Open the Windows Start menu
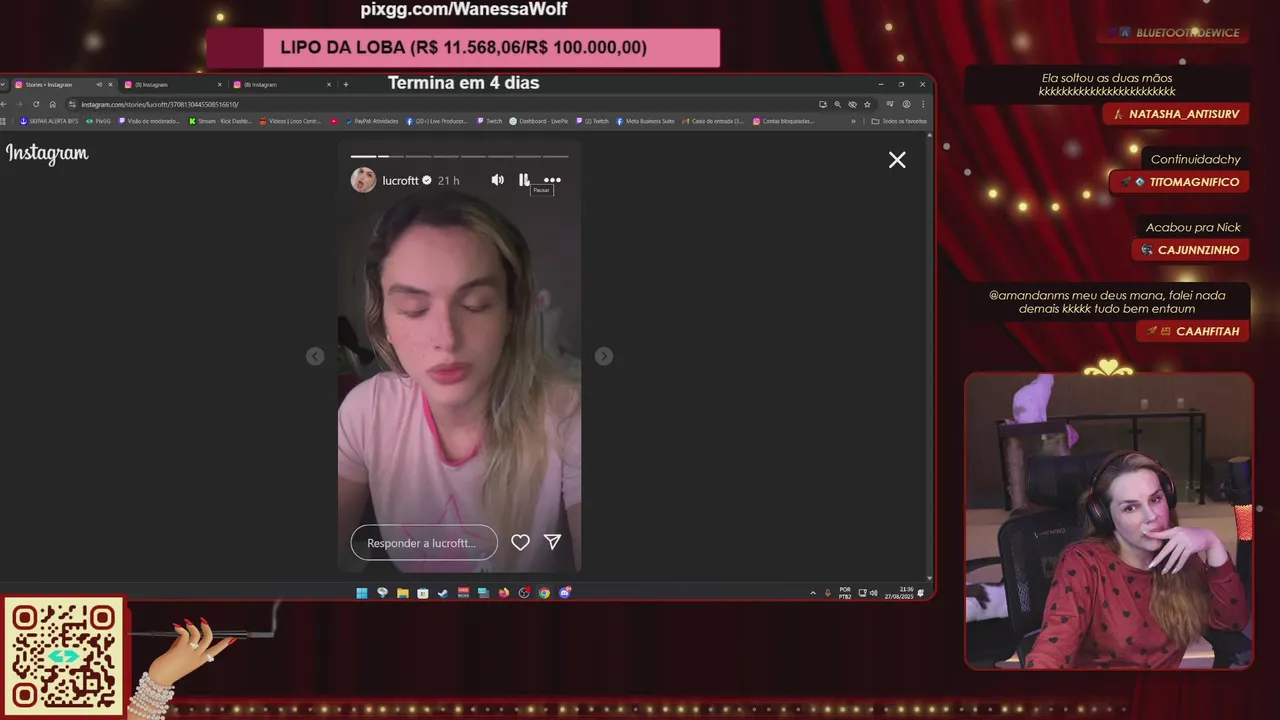The width and height of the screenshot is (1280, 720). click(361, 593)
